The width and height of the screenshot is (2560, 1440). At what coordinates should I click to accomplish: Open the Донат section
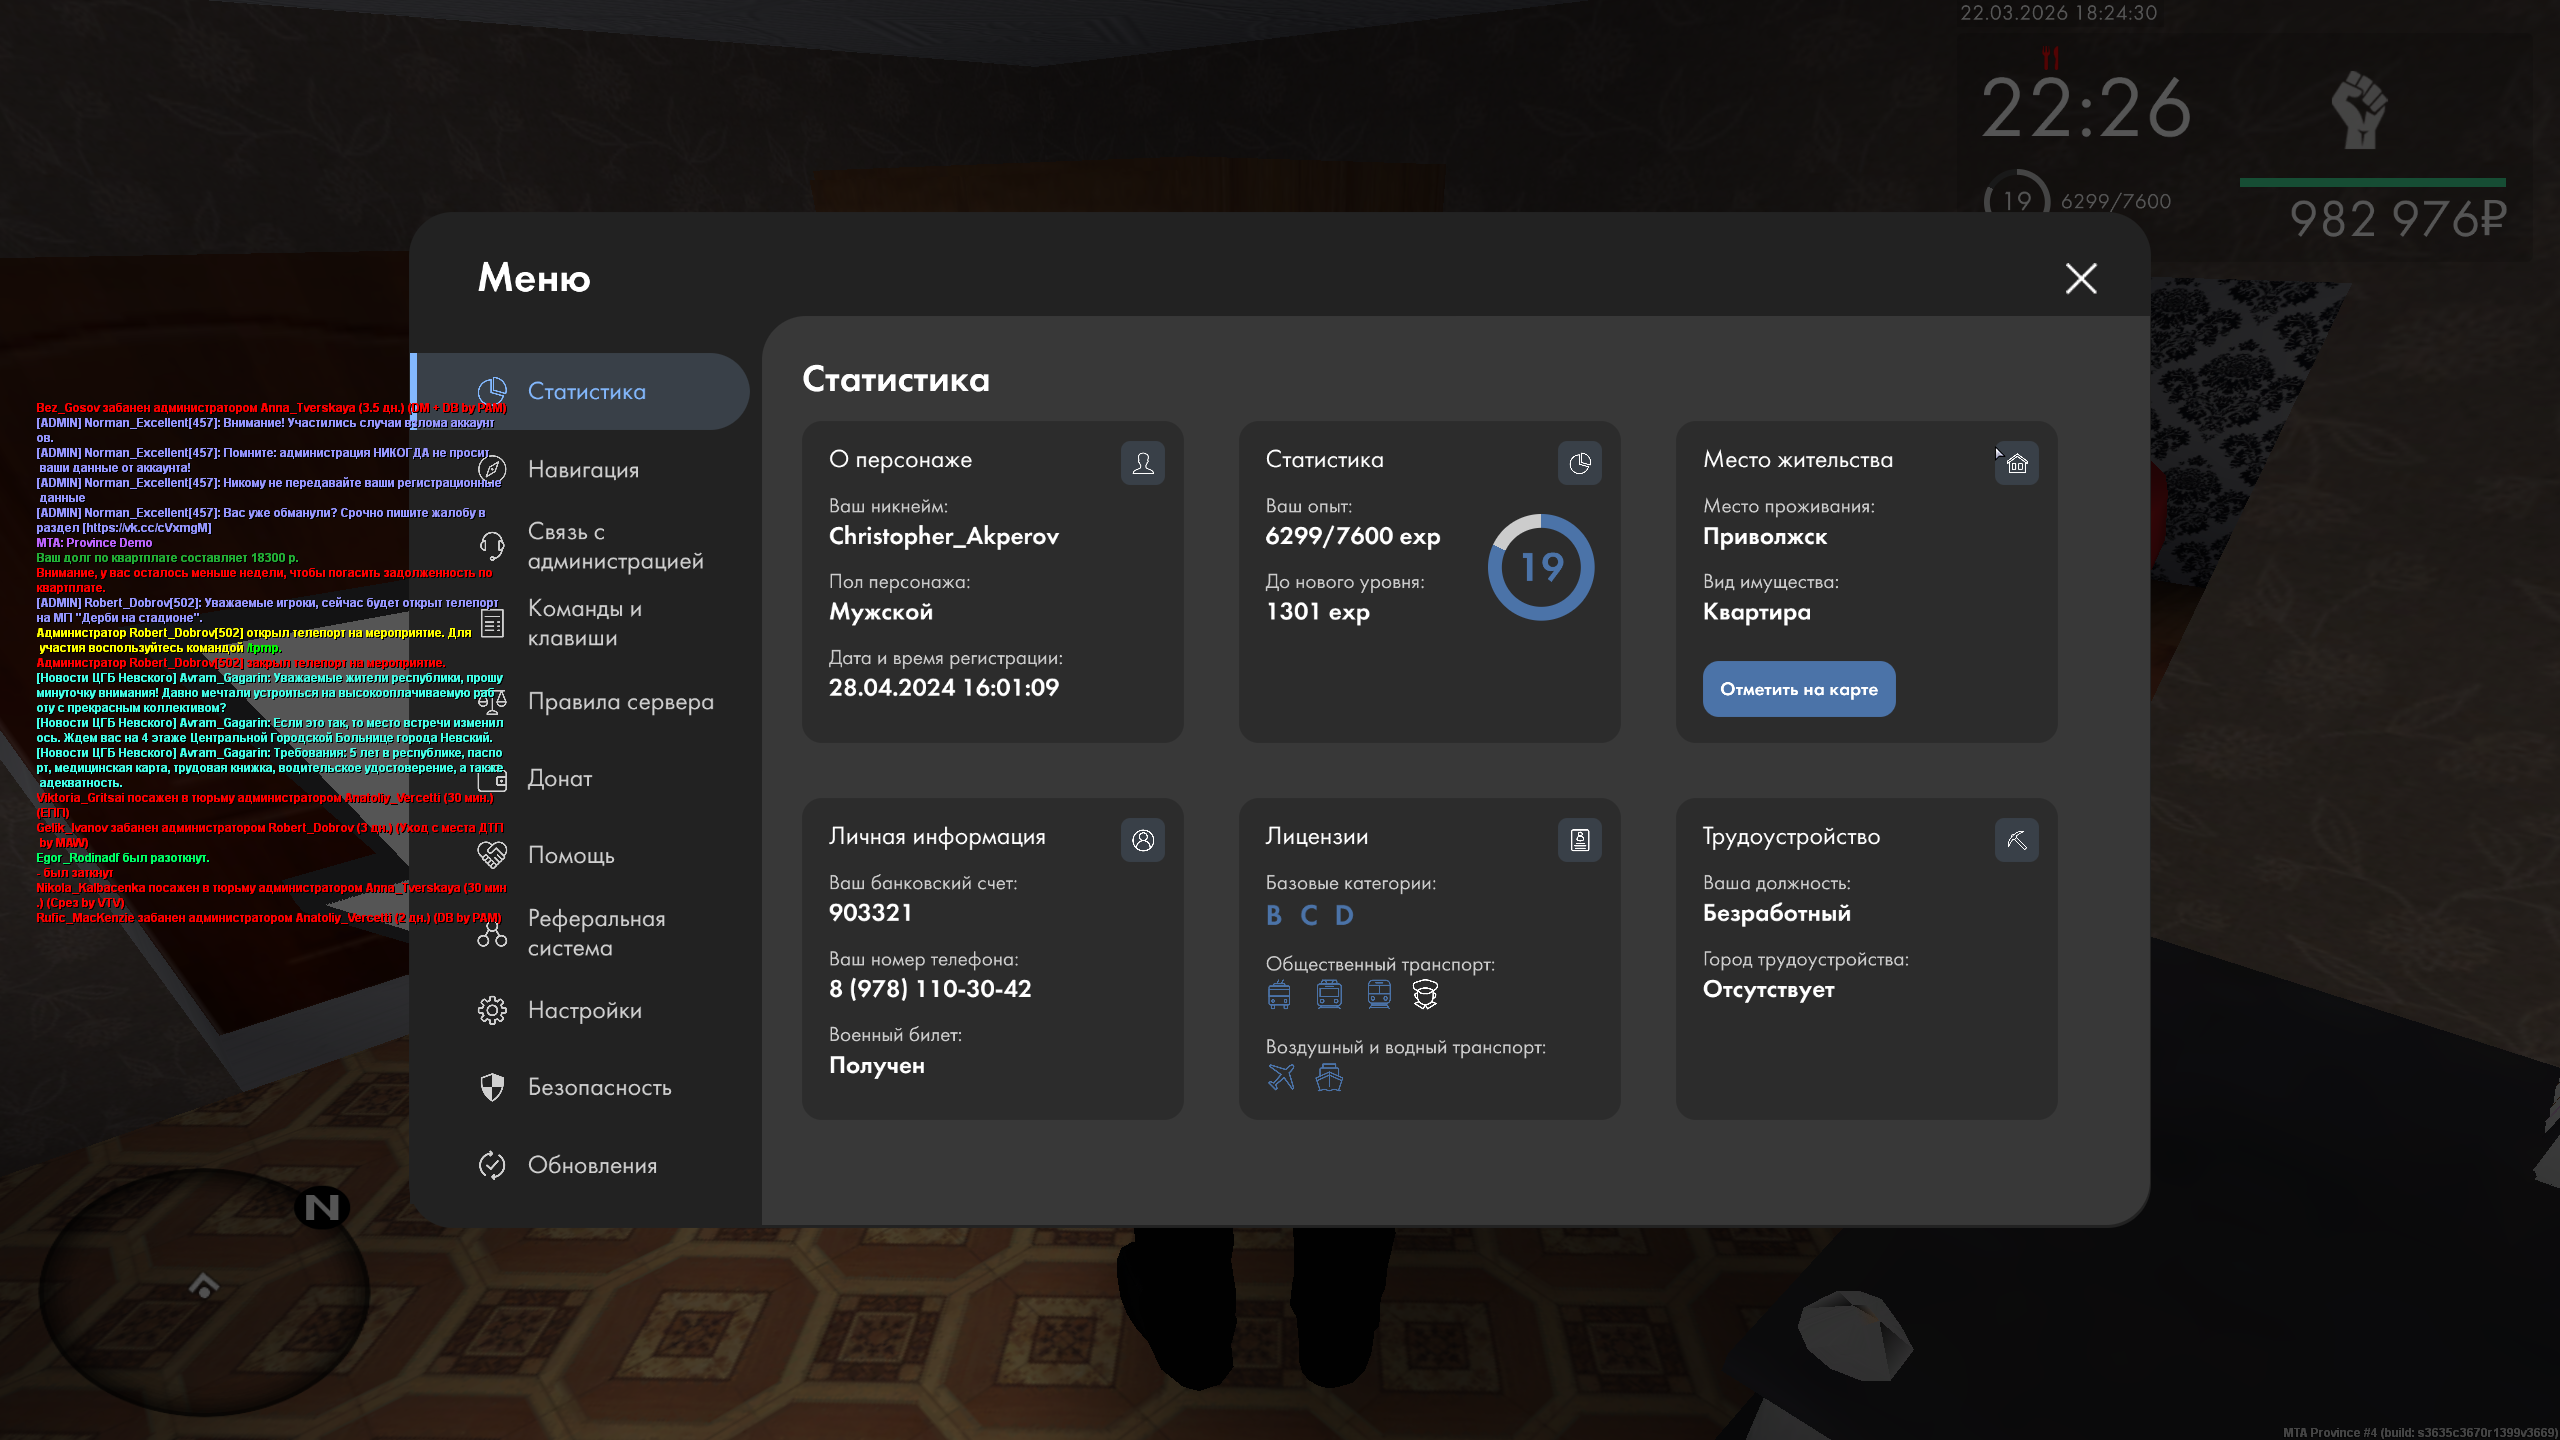560,779
